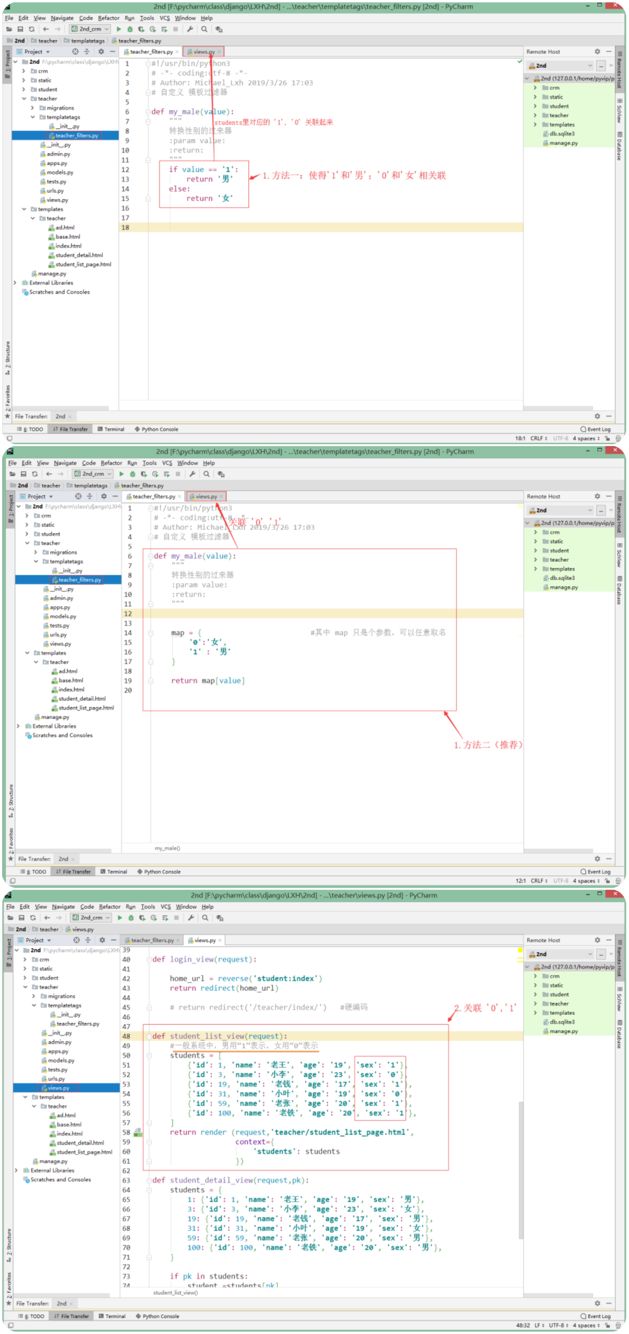The image size is (629, 1334).
Task: Collapse templatetags folder in top window project tree
Action: click(x=32, y=116)
